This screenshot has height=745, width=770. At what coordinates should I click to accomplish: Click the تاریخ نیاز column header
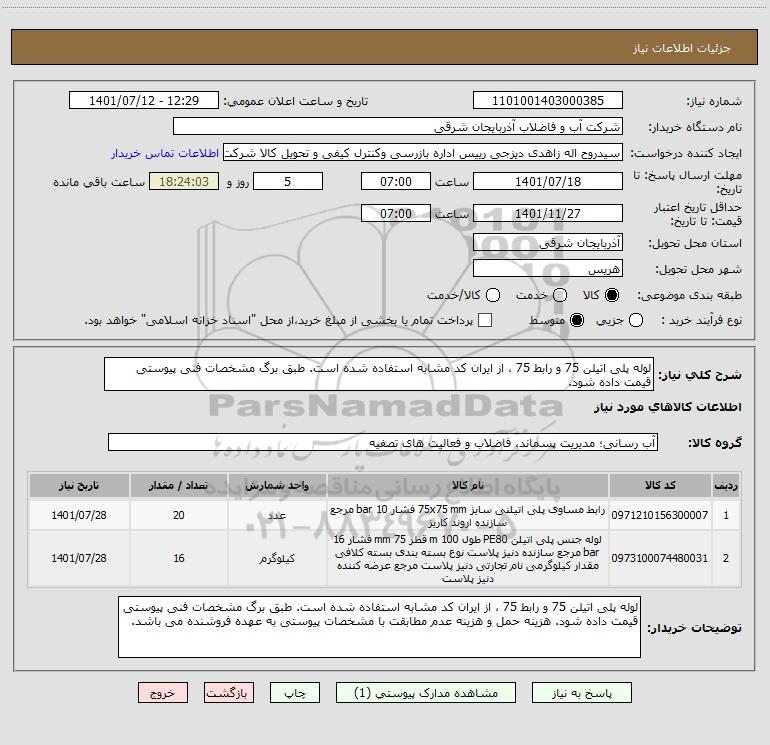(79, 485)
